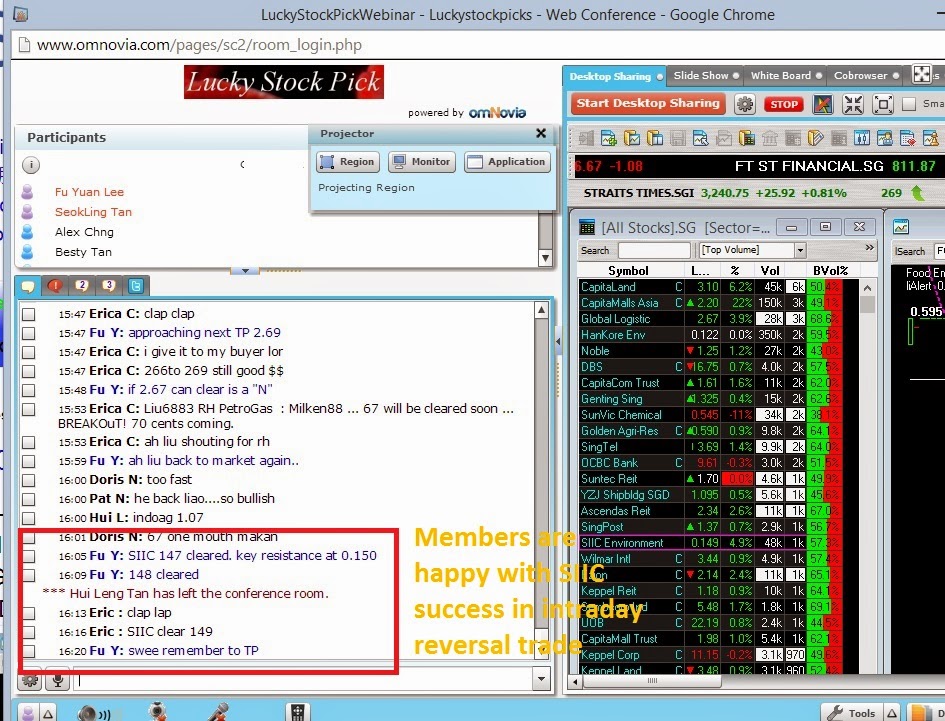This screenshot has width=945, height=721.
Task: Click the Region projector button
Action: click(348, 162)
